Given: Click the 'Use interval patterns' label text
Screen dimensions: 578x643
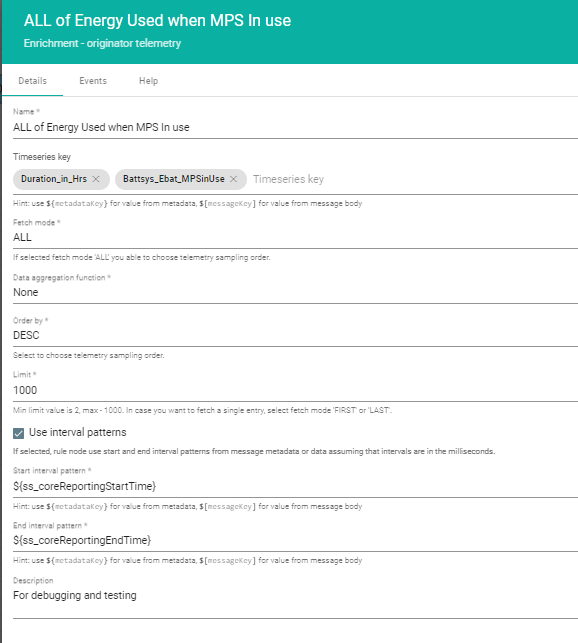Looking at the screenshot, I should click(78, 433).
